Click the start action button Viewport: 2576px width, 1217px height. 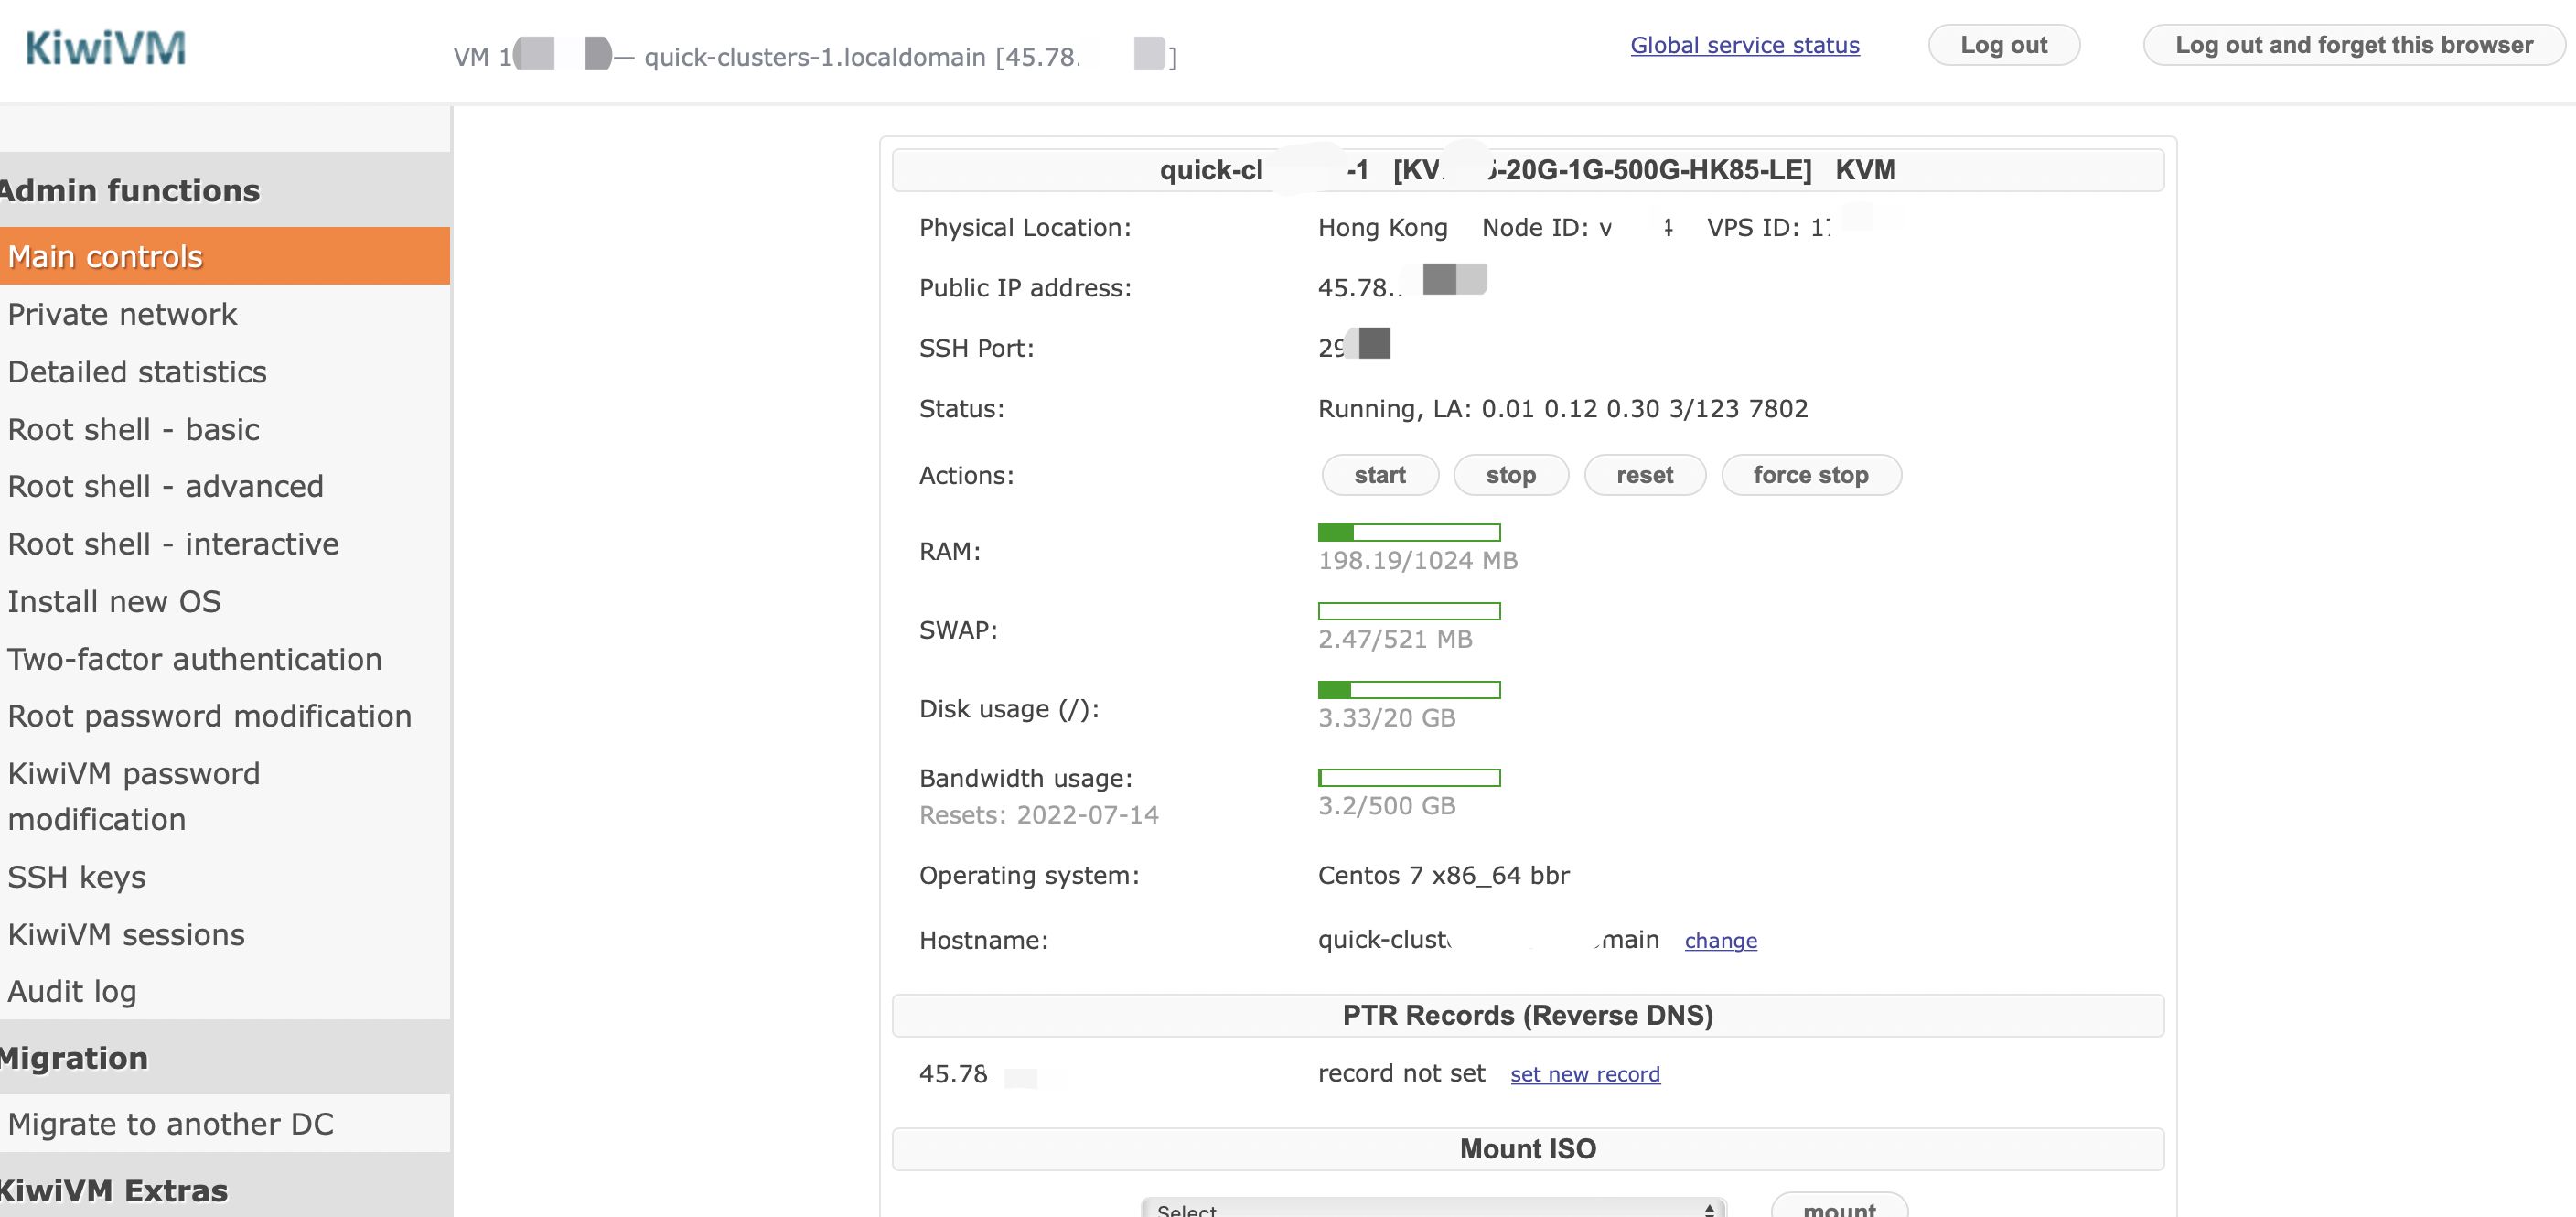[1380, 475]
